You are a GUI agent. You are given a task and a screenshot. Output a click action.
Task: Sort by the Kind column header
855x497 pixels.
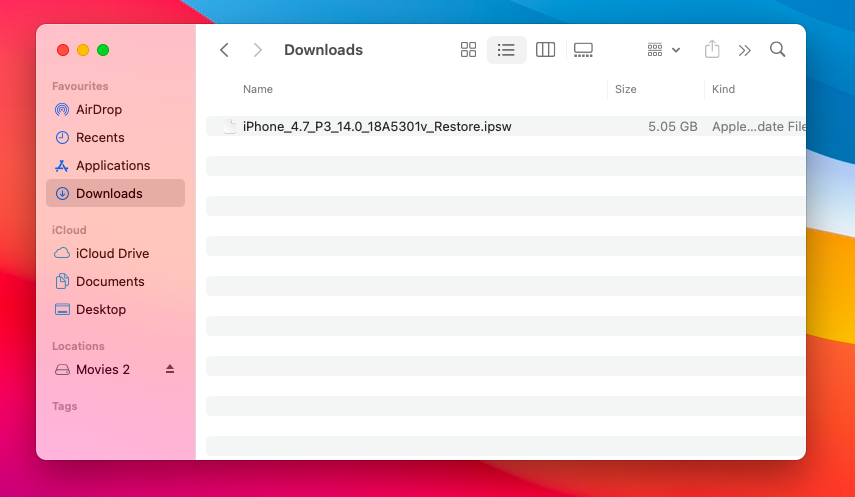click(723, 89)
